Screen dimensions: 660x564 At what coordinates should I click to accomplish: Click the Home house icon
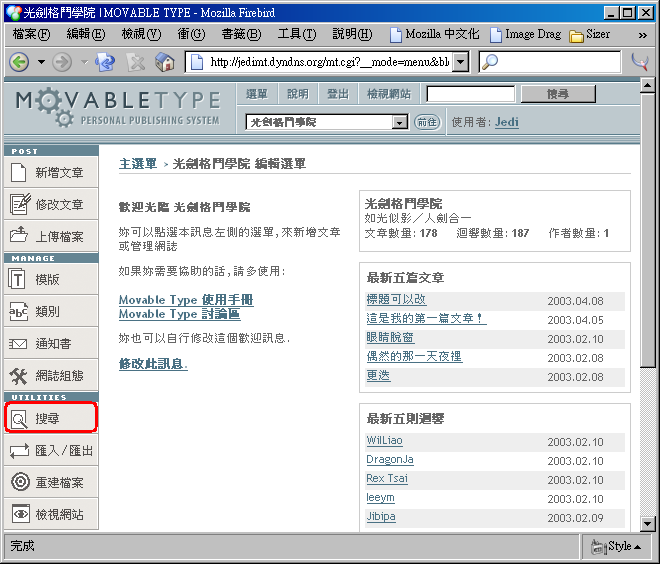point(165,62)
